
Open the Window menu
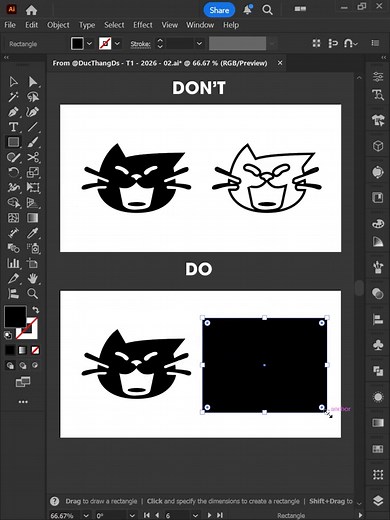coord(200,25)
